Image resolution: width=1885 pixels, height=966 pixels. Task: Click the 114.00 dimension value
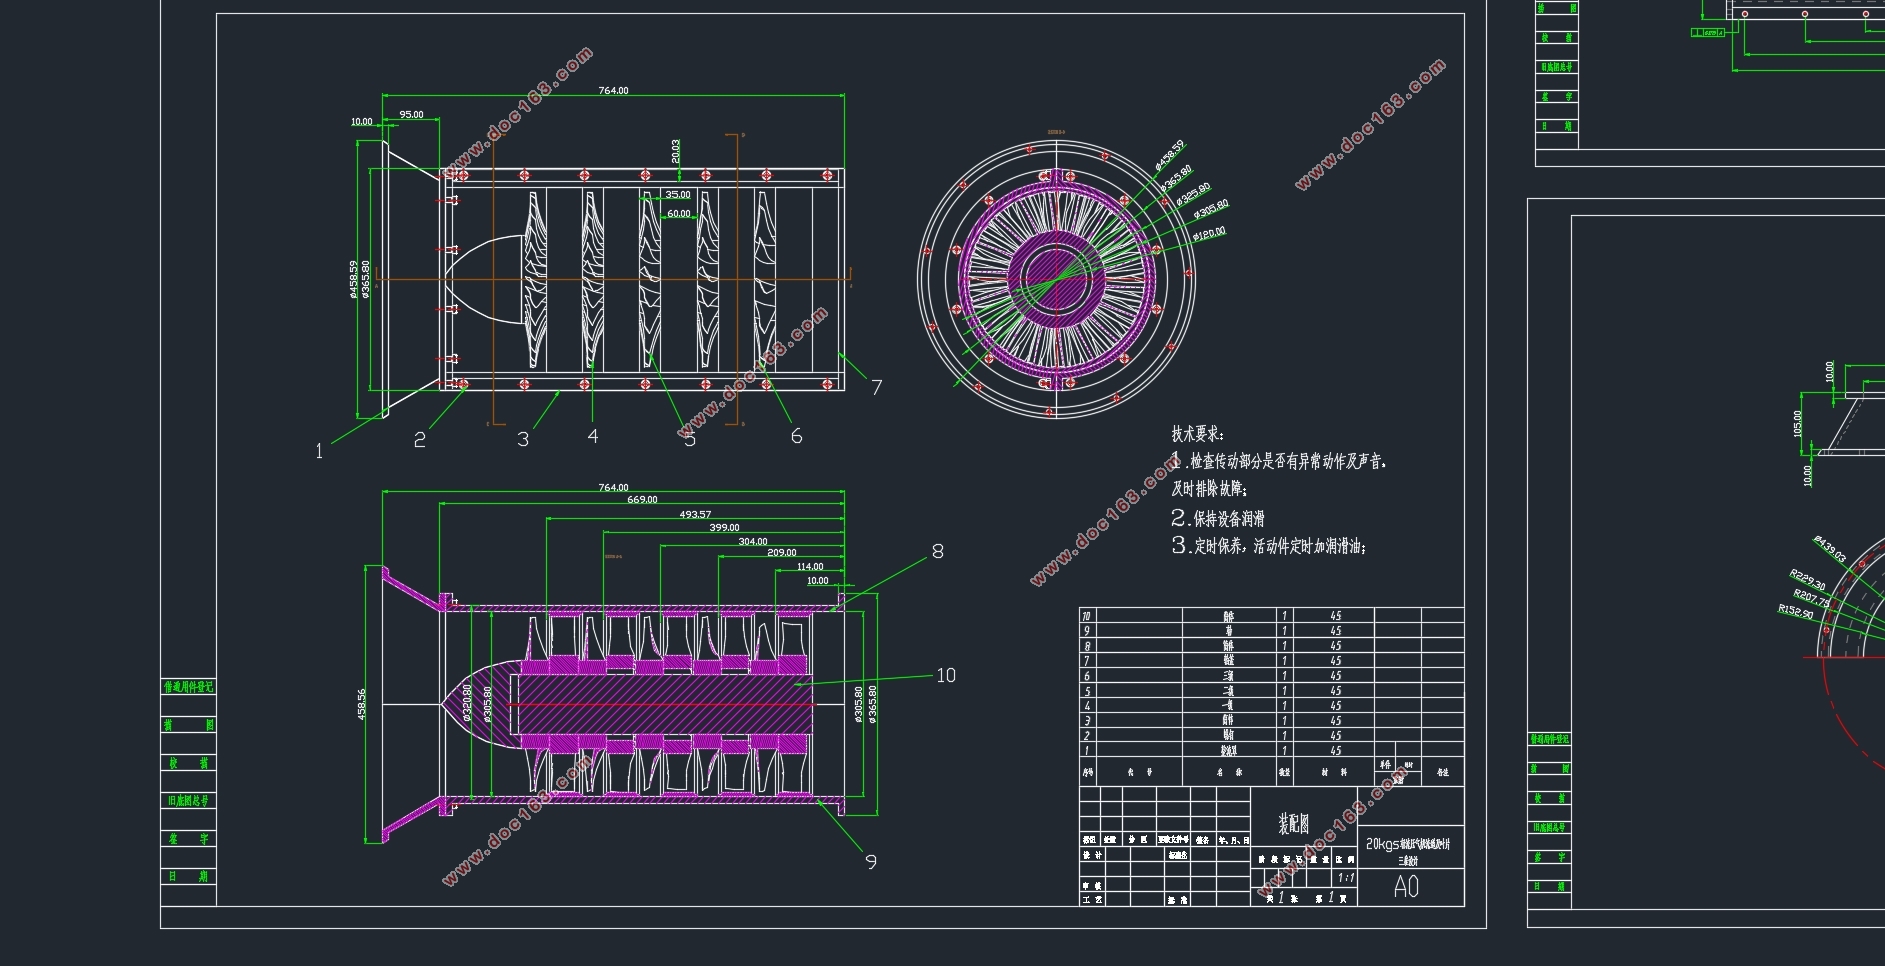coord(810,567)
